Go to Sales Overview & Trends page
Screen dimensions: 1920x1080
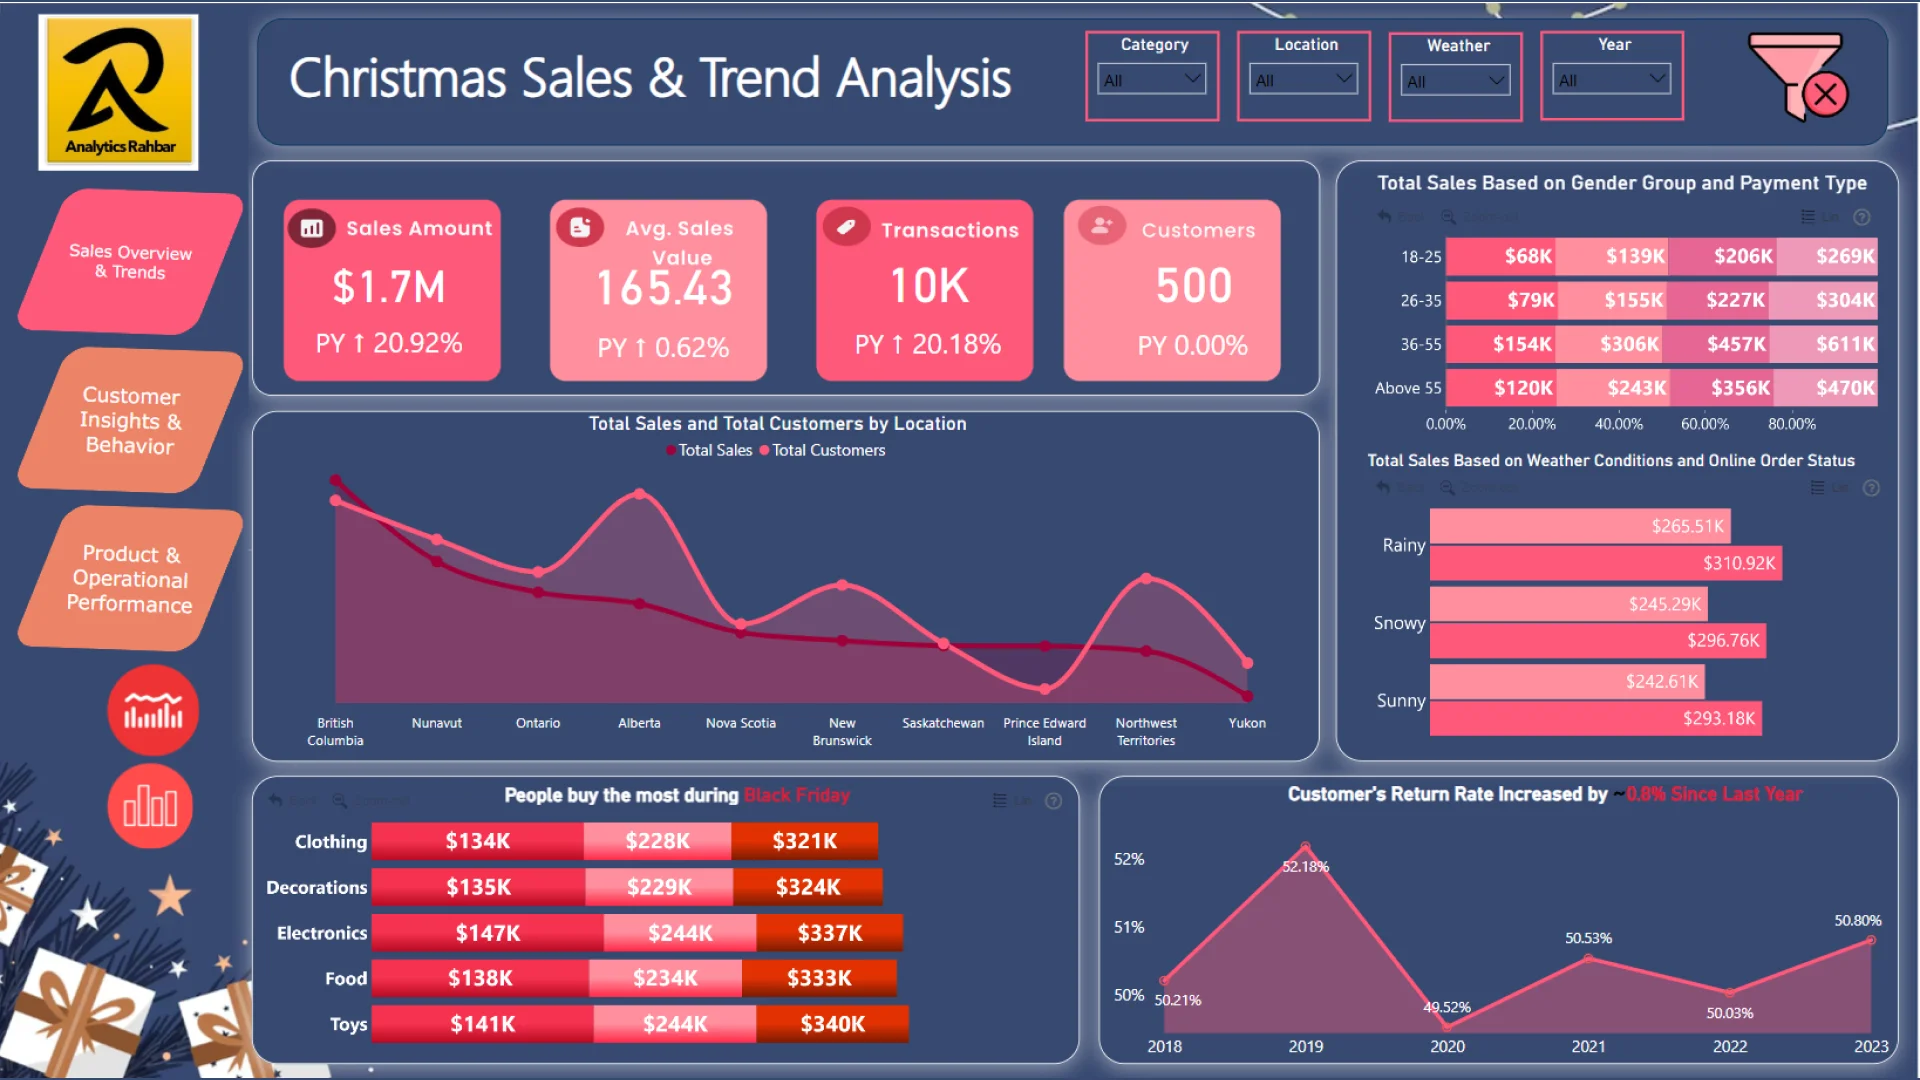[130, 262]
